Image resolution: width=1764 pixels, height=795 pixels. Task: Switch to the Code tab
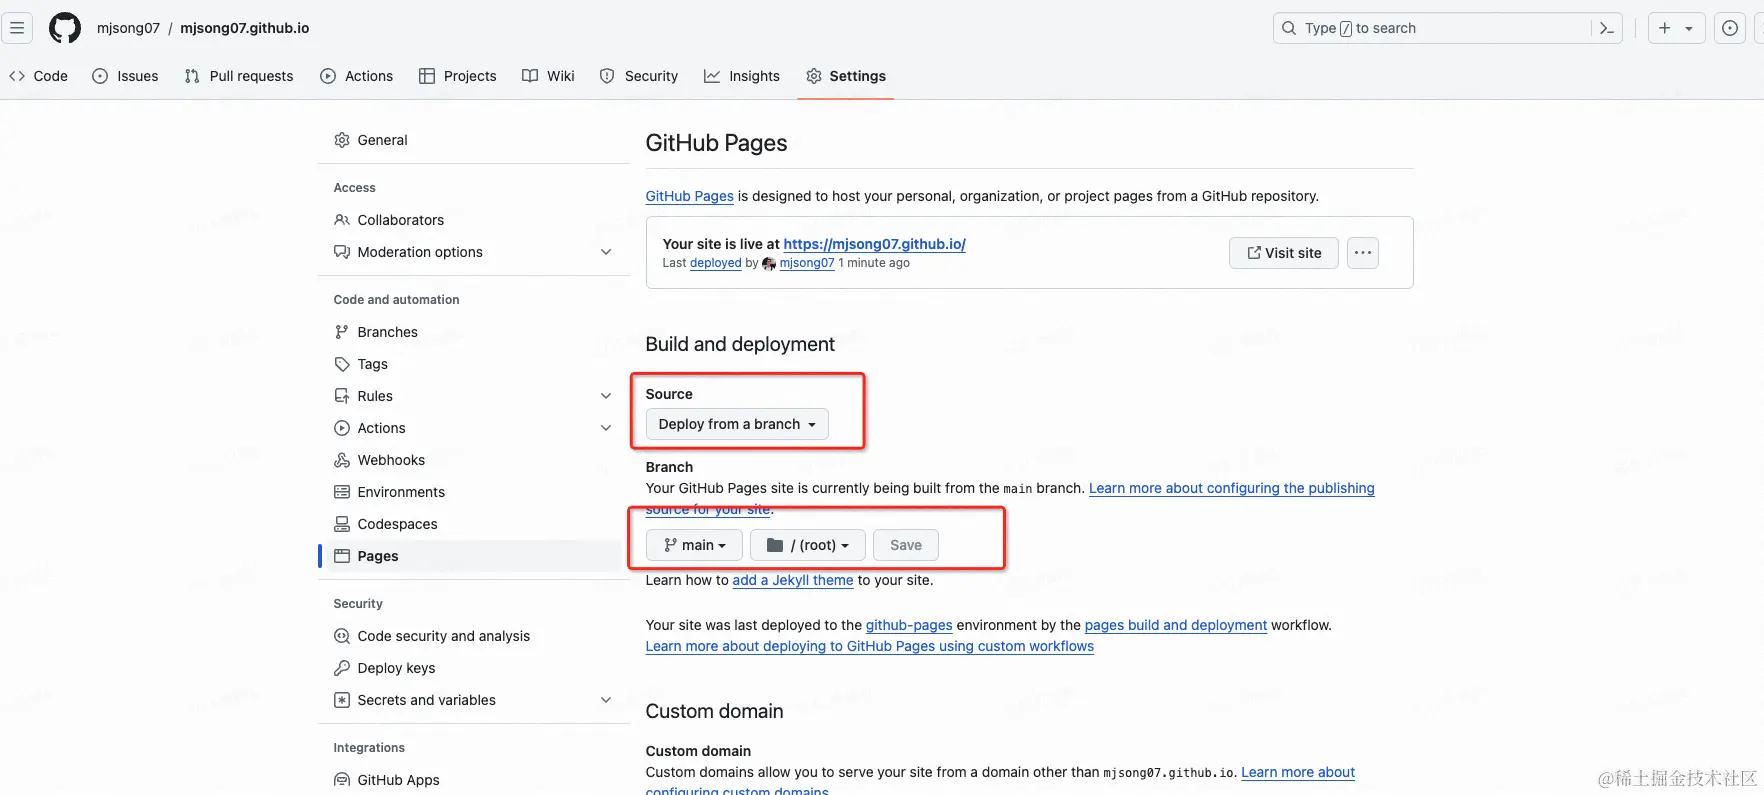38,76
